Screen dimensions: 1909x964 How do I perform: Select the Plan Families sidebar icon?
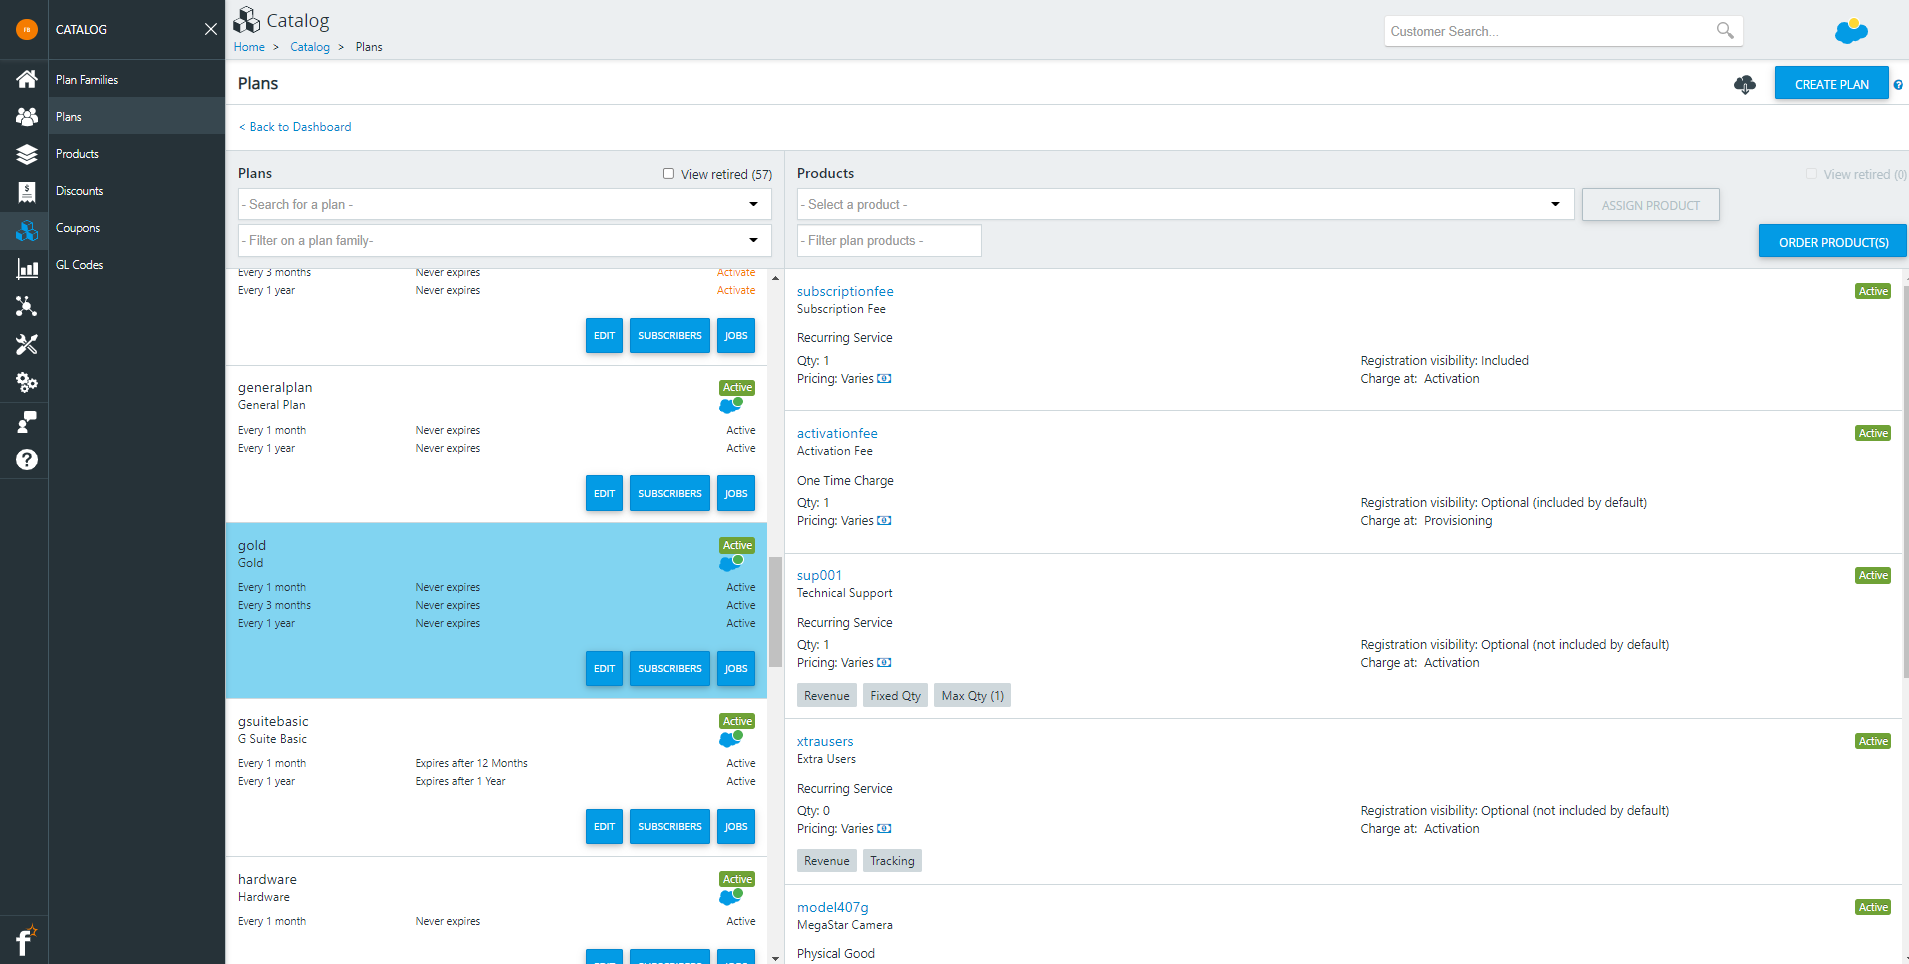coord(25,116)
